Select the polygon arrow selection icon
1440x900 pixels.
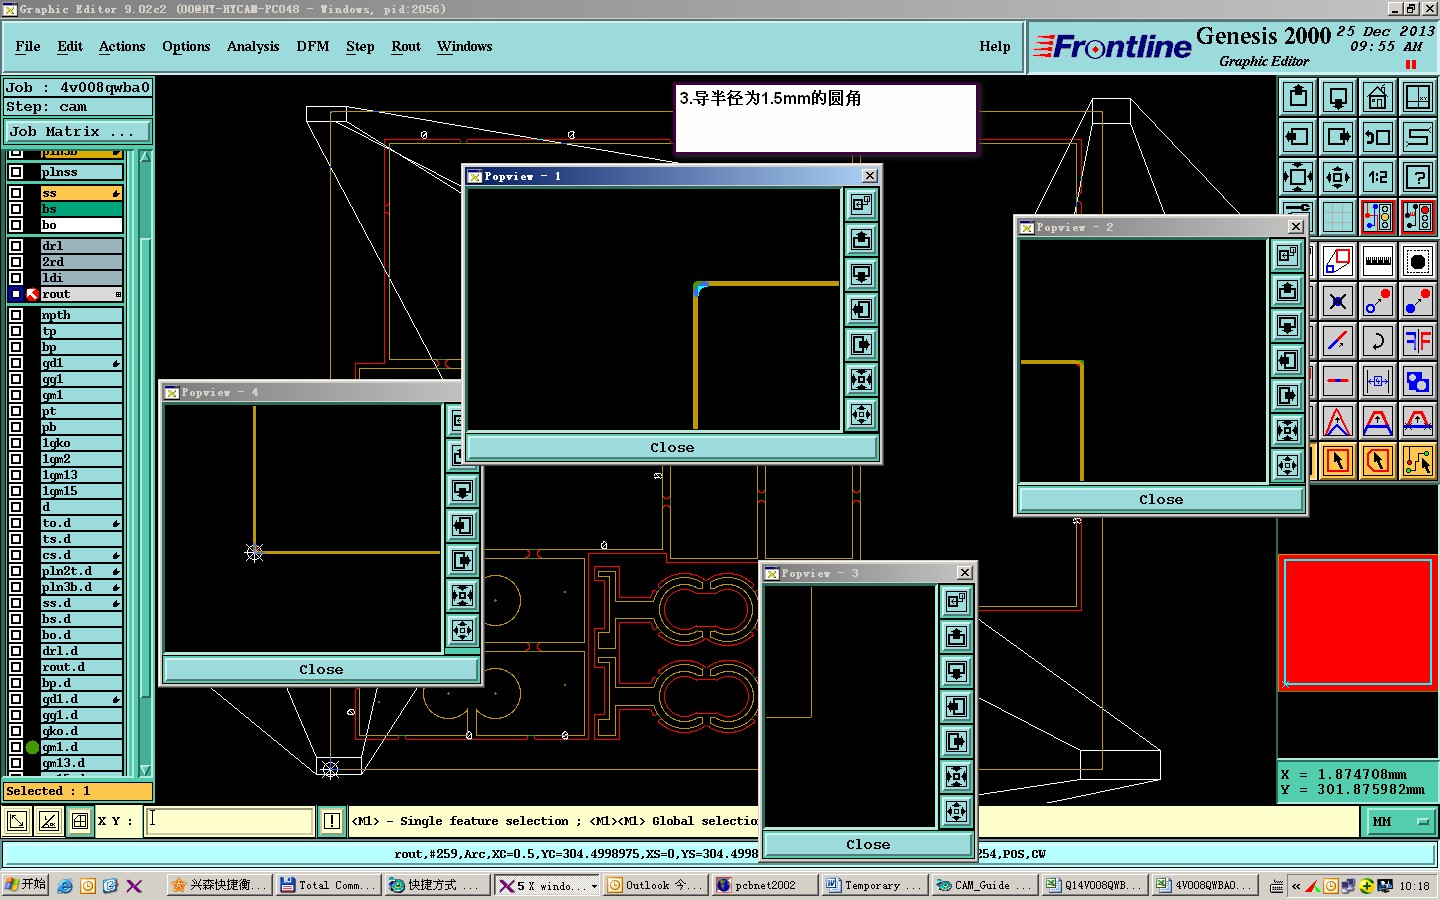point(1378,461)
